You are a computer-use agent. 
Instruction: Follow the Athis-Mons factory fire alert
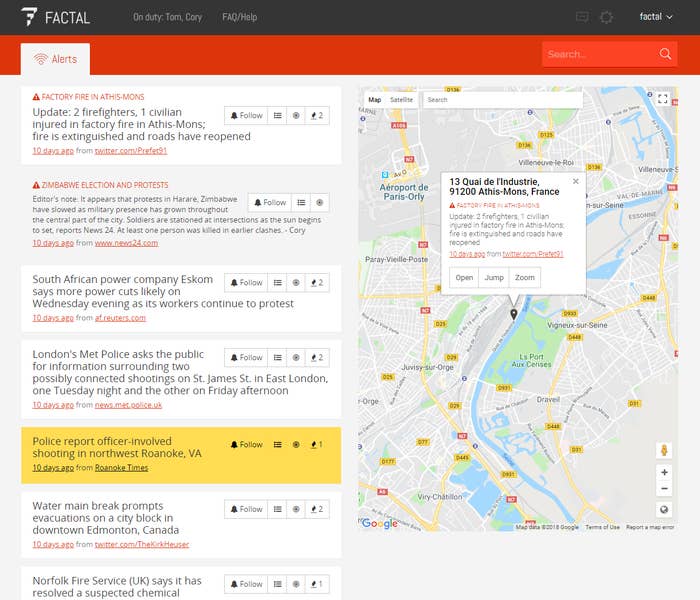pyautogui.click(x=246, y=116)
